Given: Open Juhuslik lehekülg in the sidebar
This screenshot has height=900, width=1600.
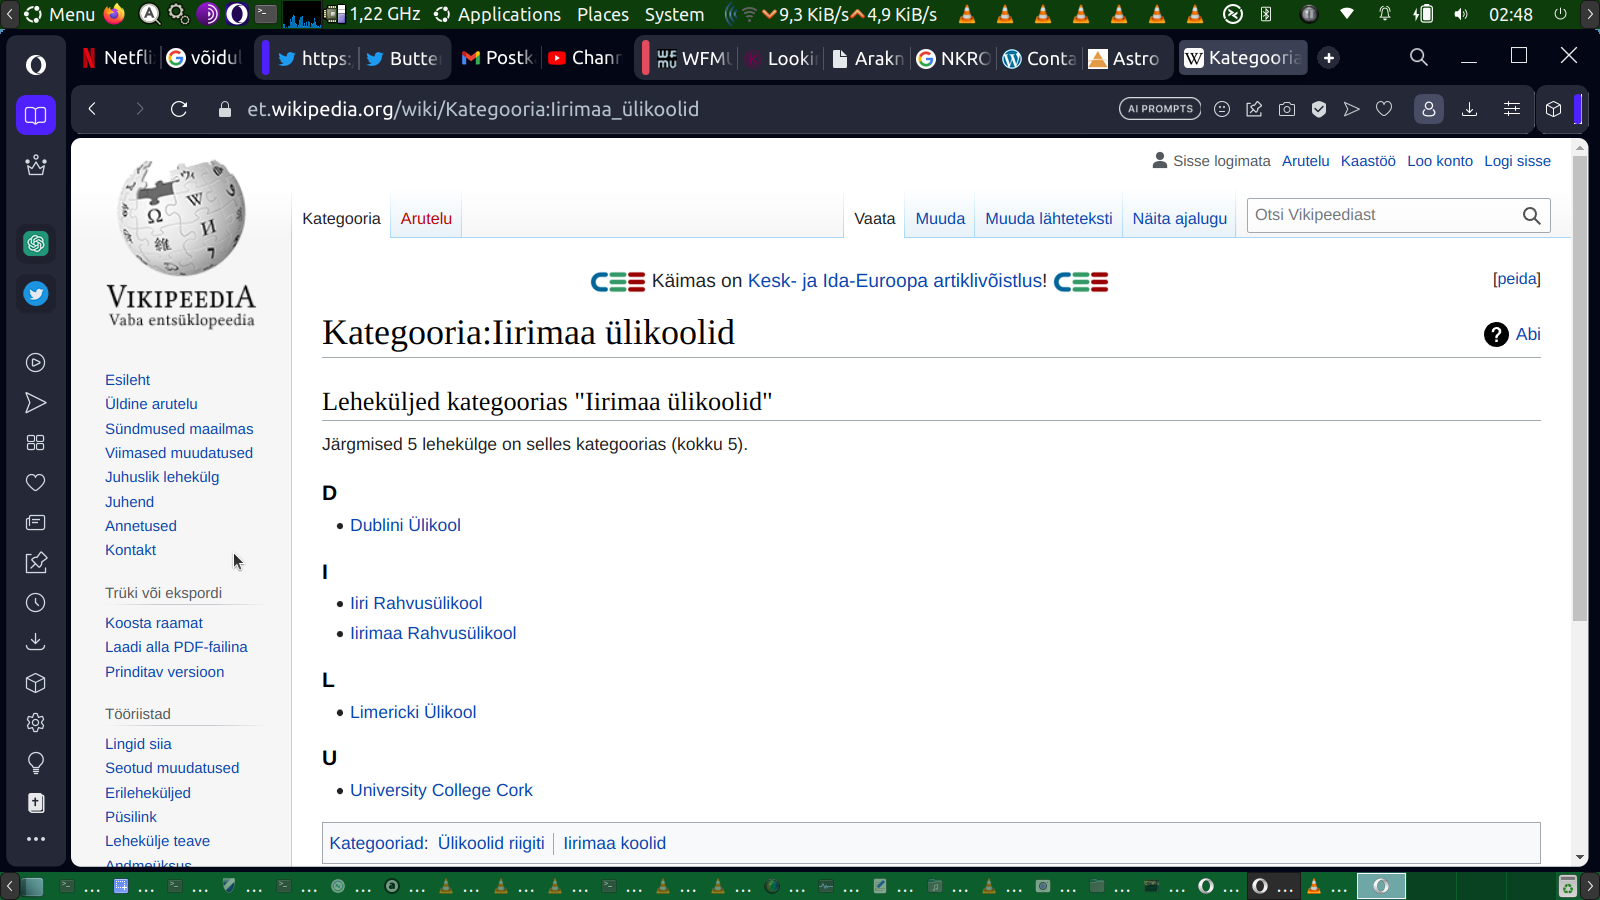Looking at the screenshot, I should click(x=162, y=477).
